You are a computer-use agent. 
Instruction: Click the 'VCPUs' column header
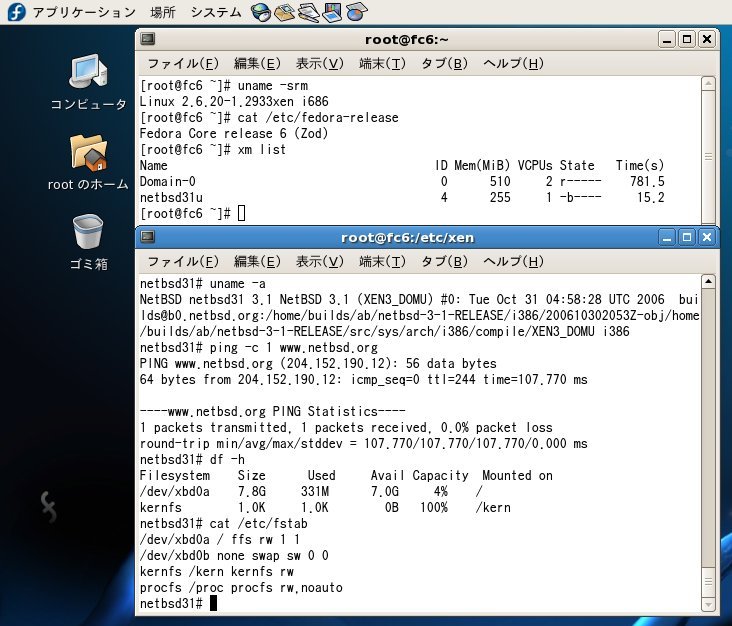pos(535,165)
